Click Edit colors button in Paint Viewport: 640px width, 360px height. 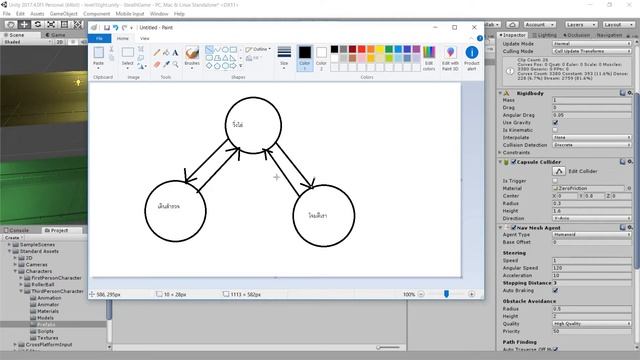point(429,58)
